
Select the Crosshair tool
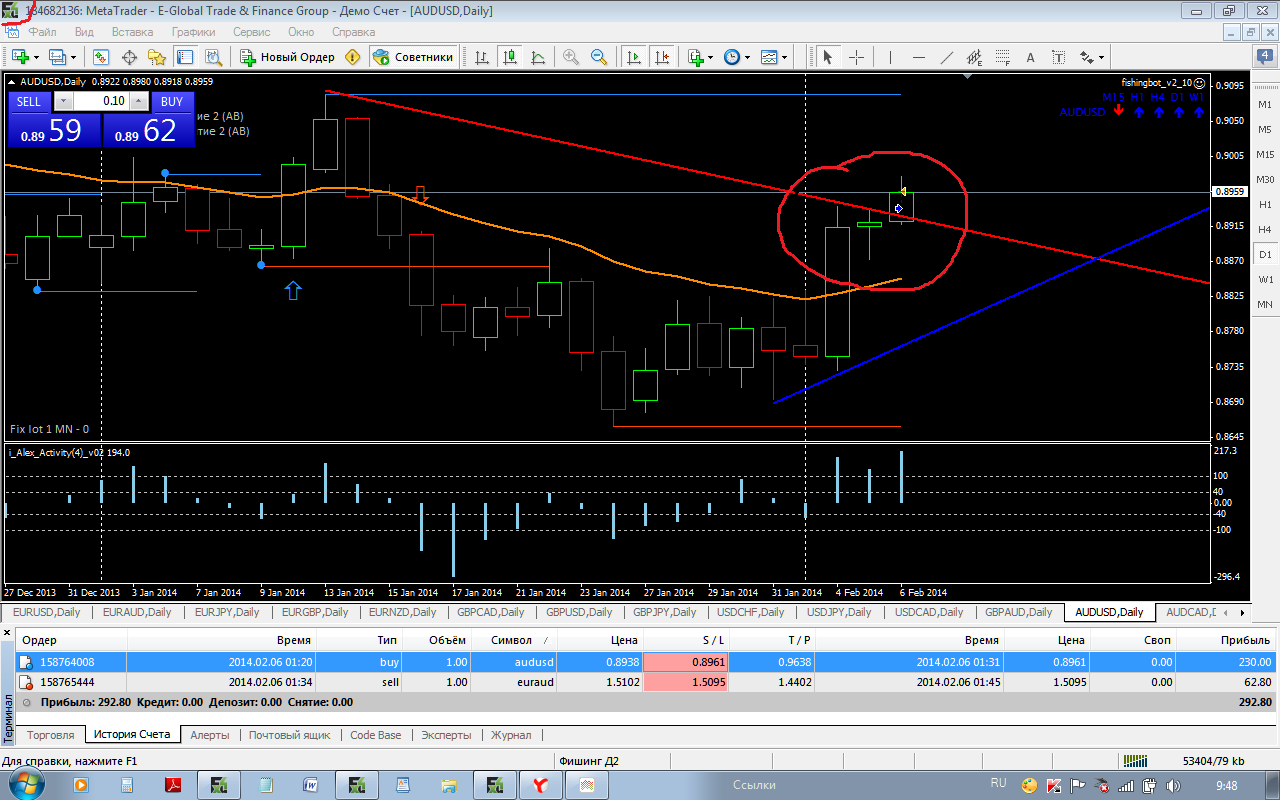857,57
